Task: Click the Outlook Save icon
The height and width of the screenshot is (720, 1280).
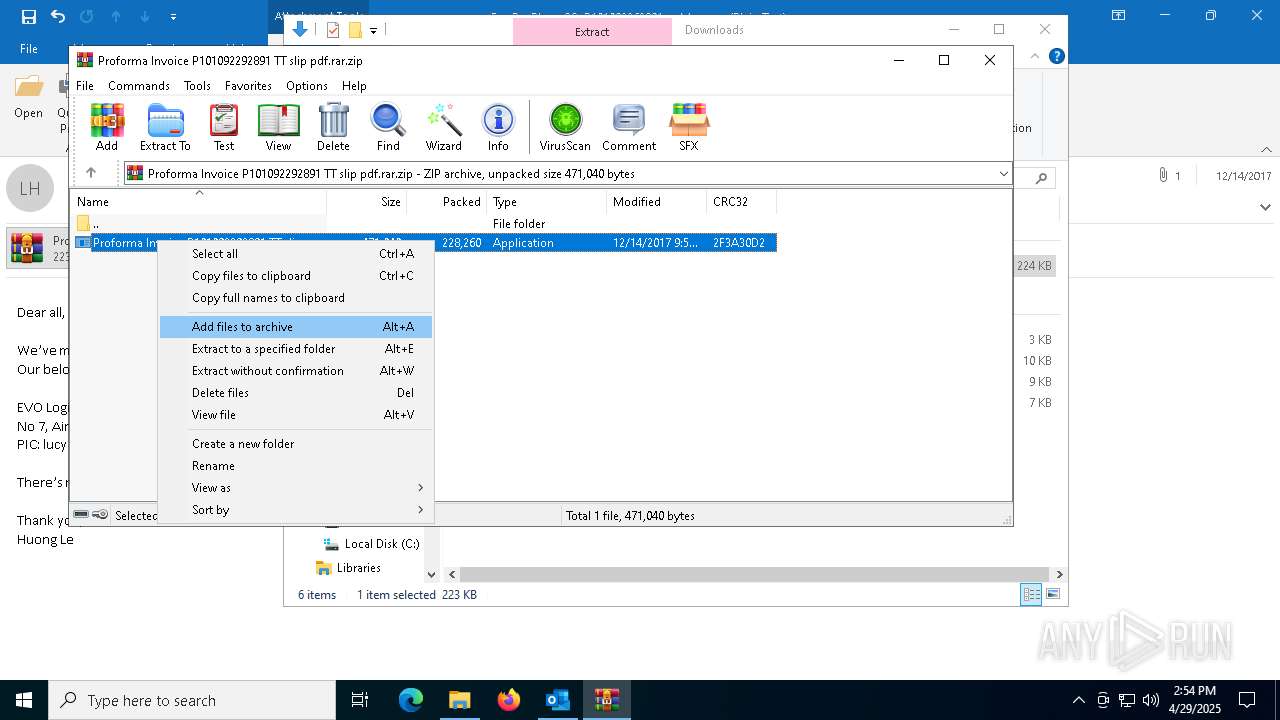Action: point(29,16)
